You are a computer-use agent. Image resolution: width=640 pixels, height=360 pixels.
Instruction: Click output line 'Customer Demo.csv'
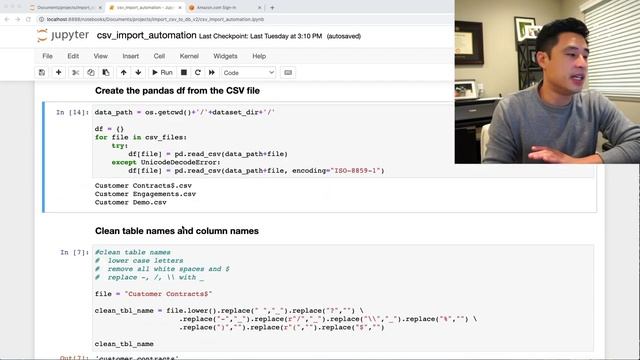pyautogui.click(x=131, y=202)
